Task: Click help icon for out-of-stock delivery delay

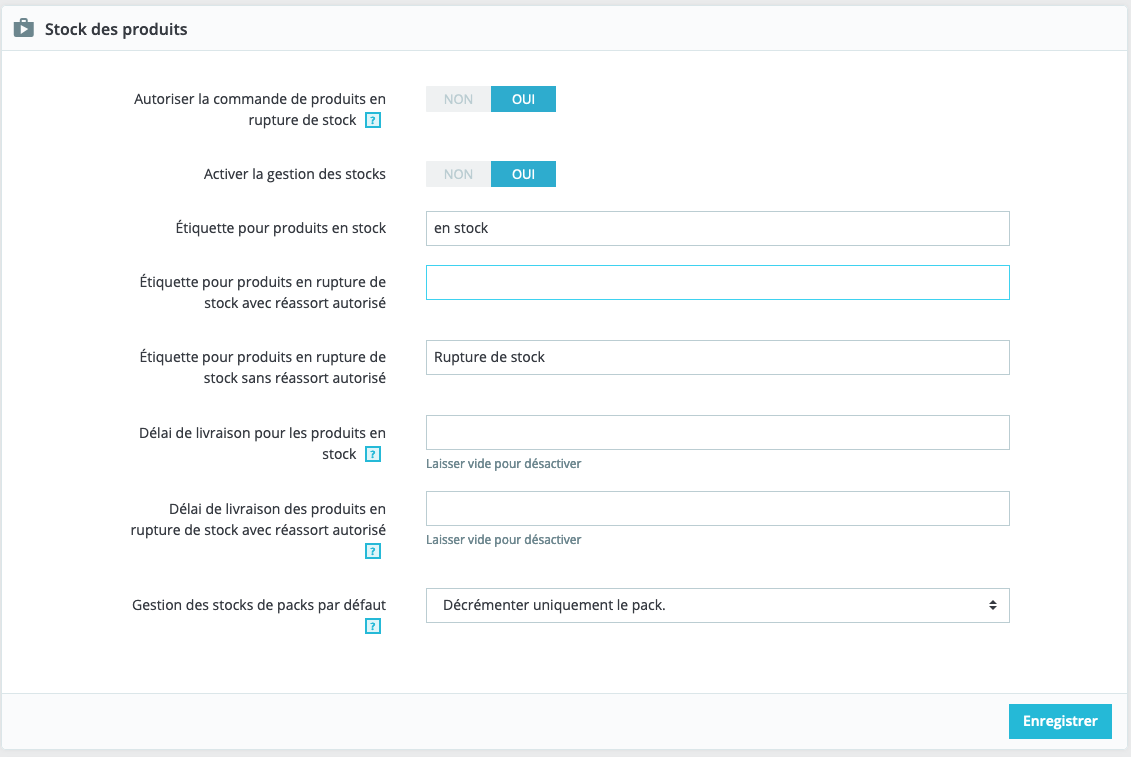Action: pyautogui.click(x=373, y=551)
